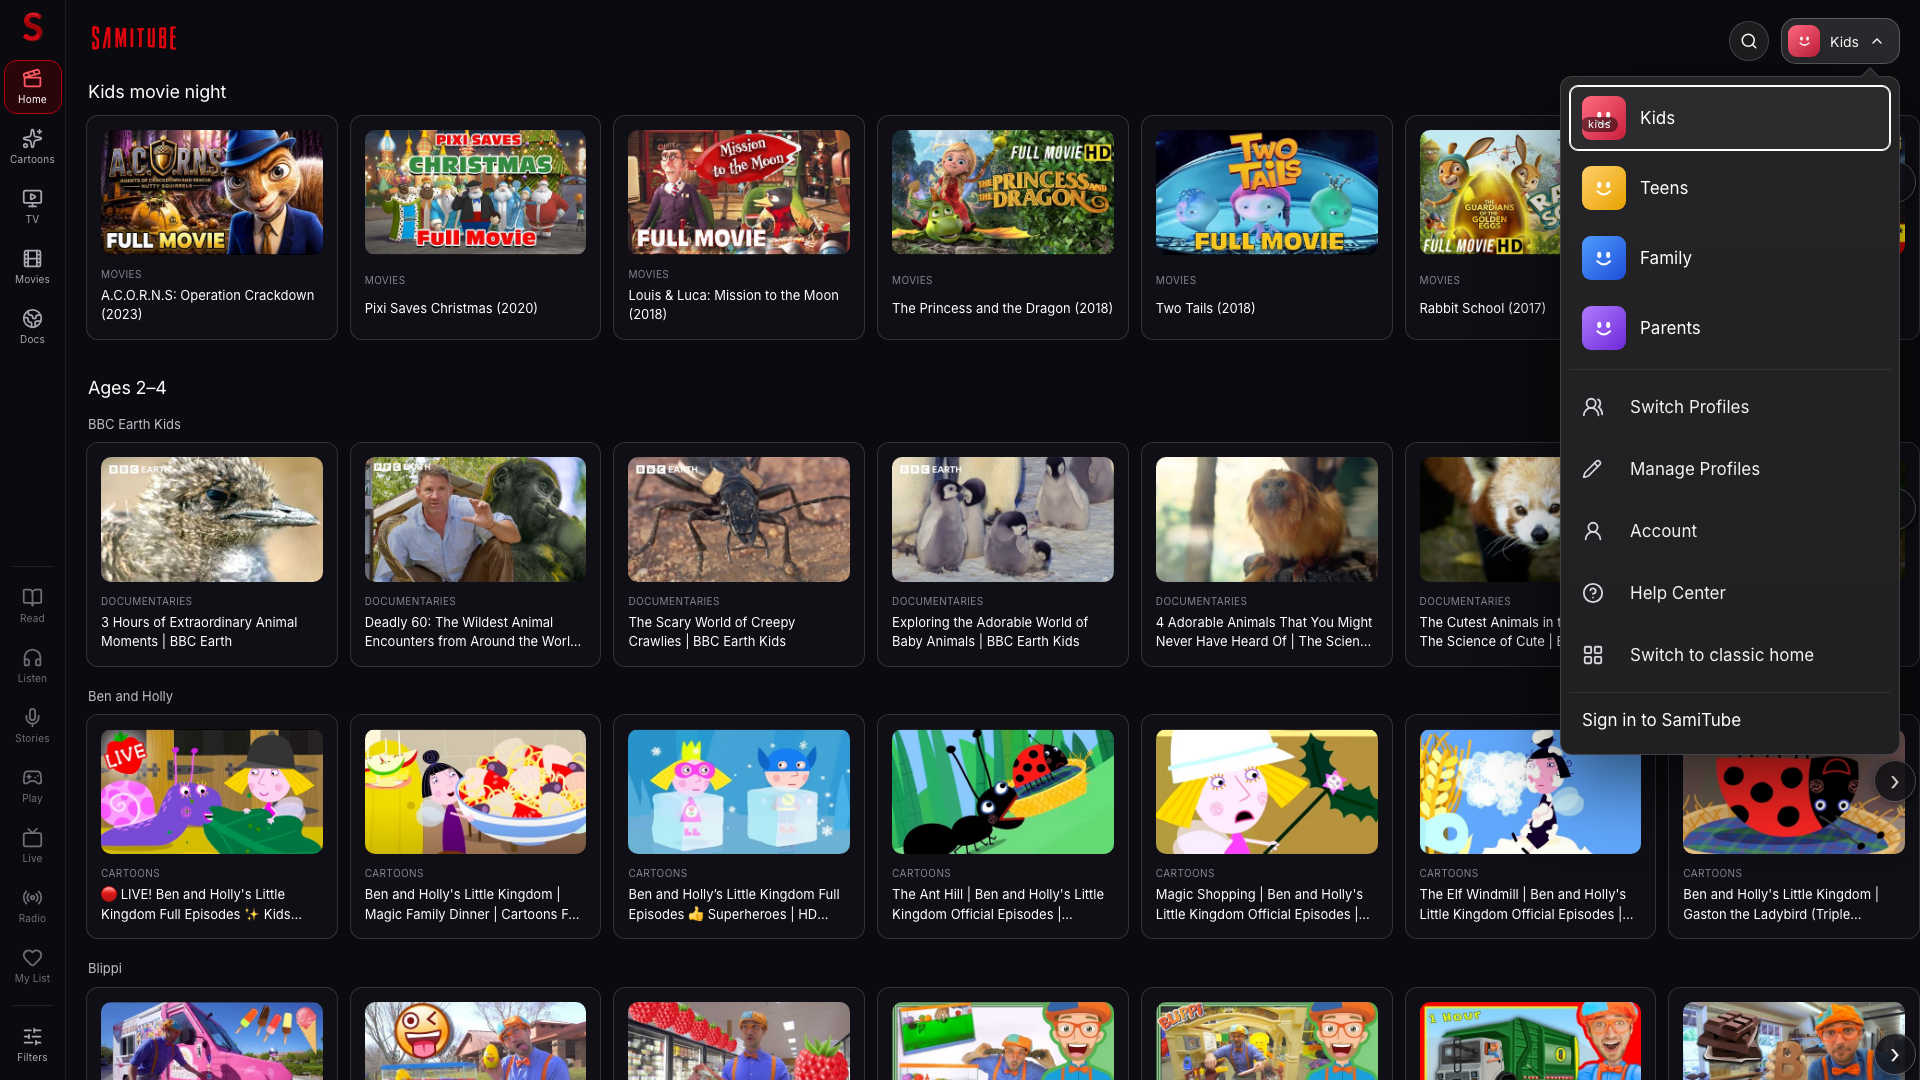
Task: Open the Rabbit School (2017) title
Action: (1482, 308)
